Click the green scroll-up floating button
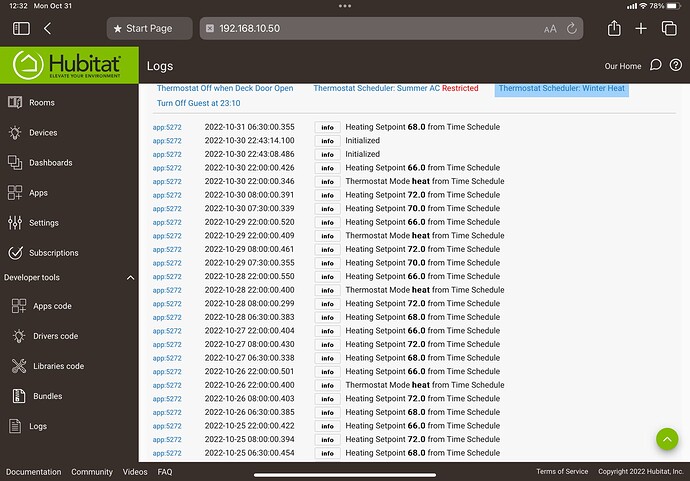The image size is (690, 481). pyautogui.click(x=667, y=438)
